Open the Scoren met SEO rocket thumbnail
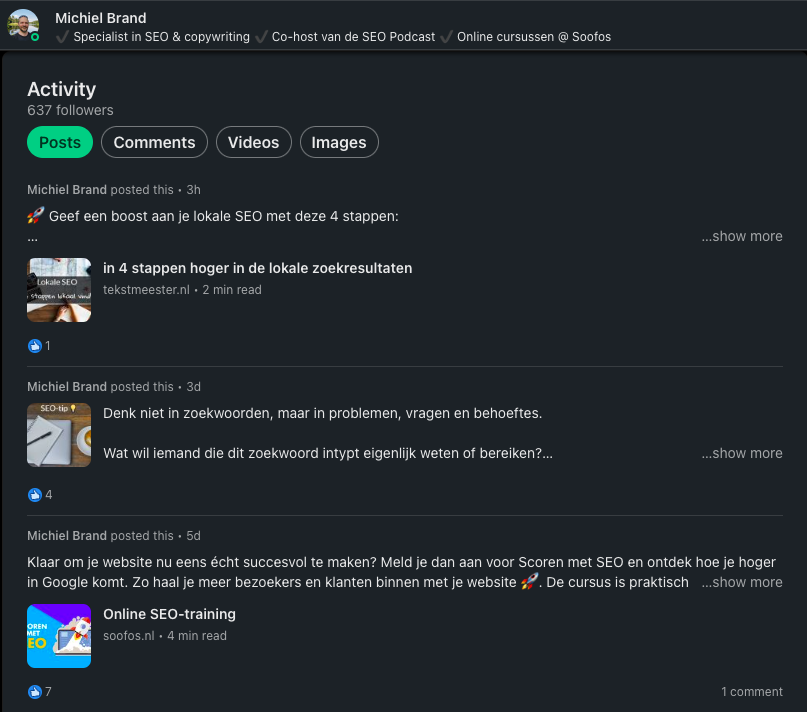807x712 pixels. [x=59, y=636]
